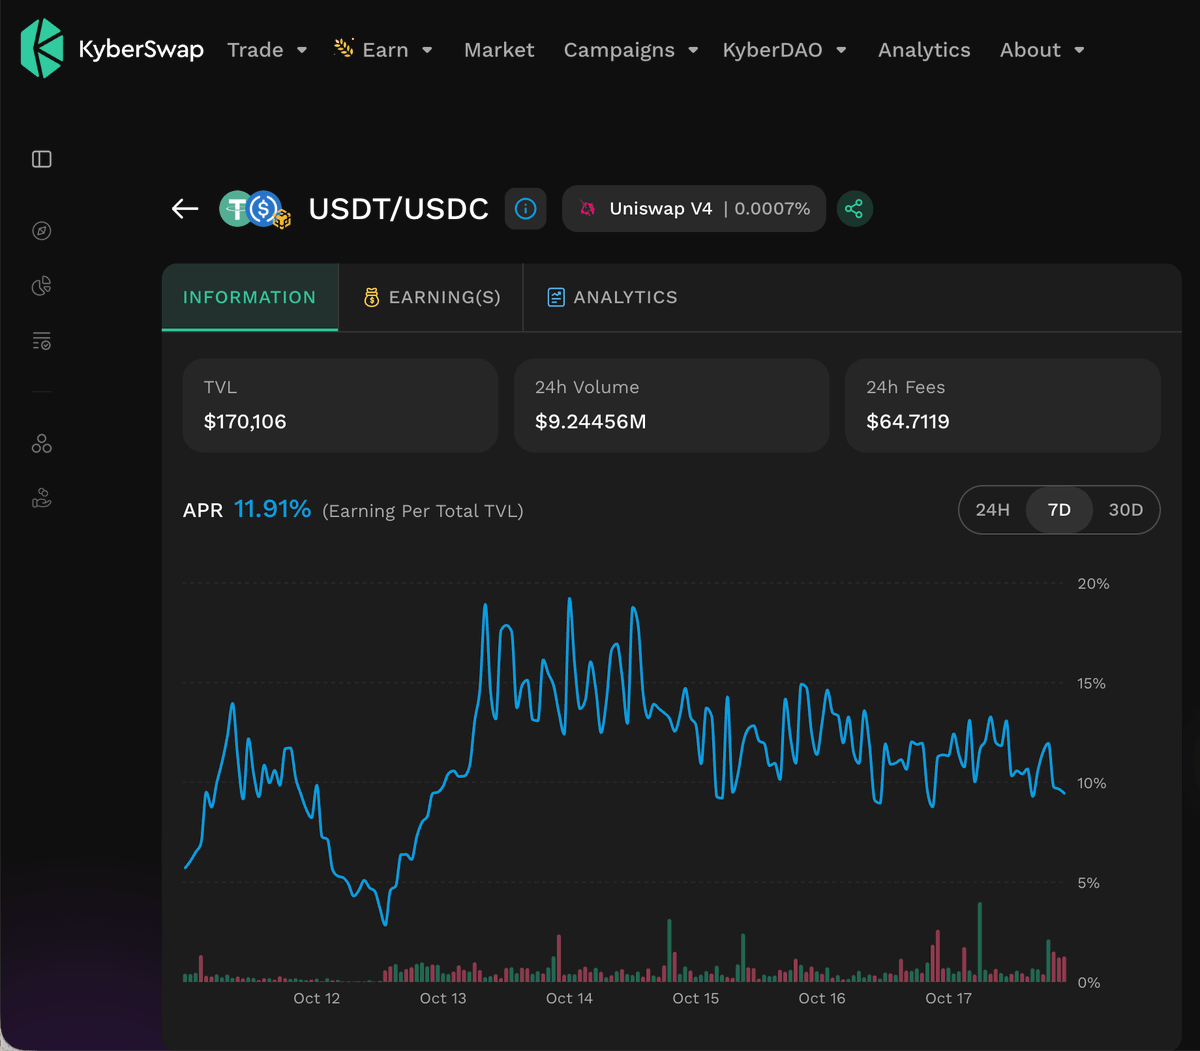
Task: Click the 24h Volume value $9.24456M
Action: (x=591, y=421)
